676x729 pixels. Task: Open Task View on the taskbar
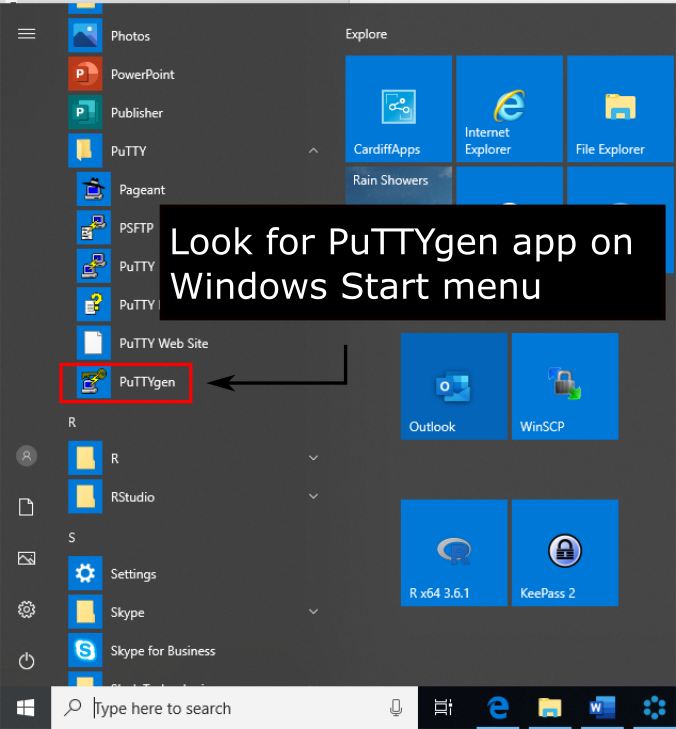tap(443, 708)
